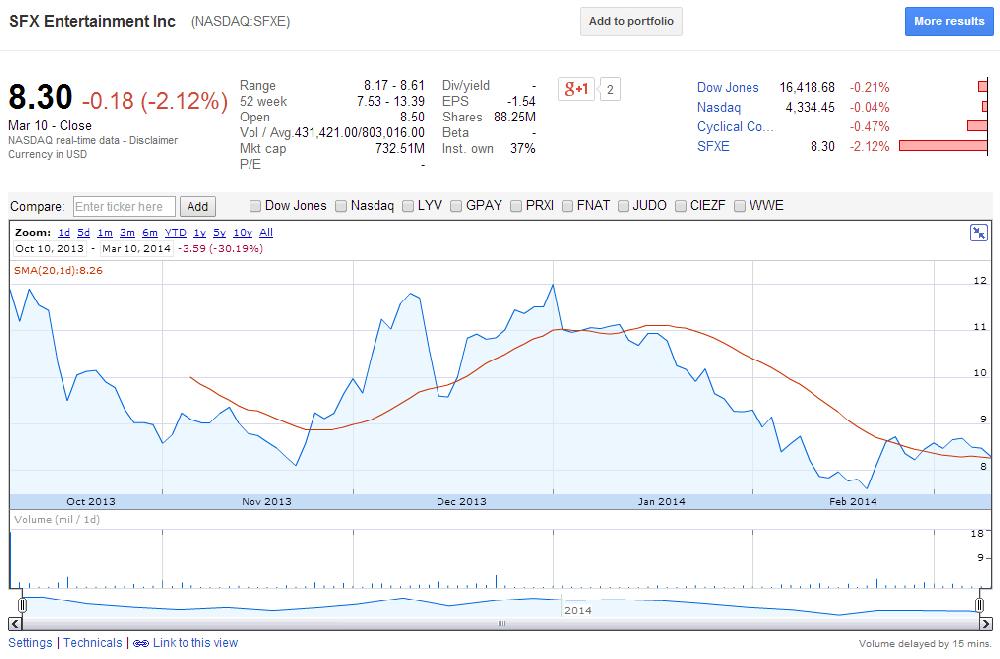
Task: Toggle the WWE comparison checkbox
Action: click(x=740, y=206)
